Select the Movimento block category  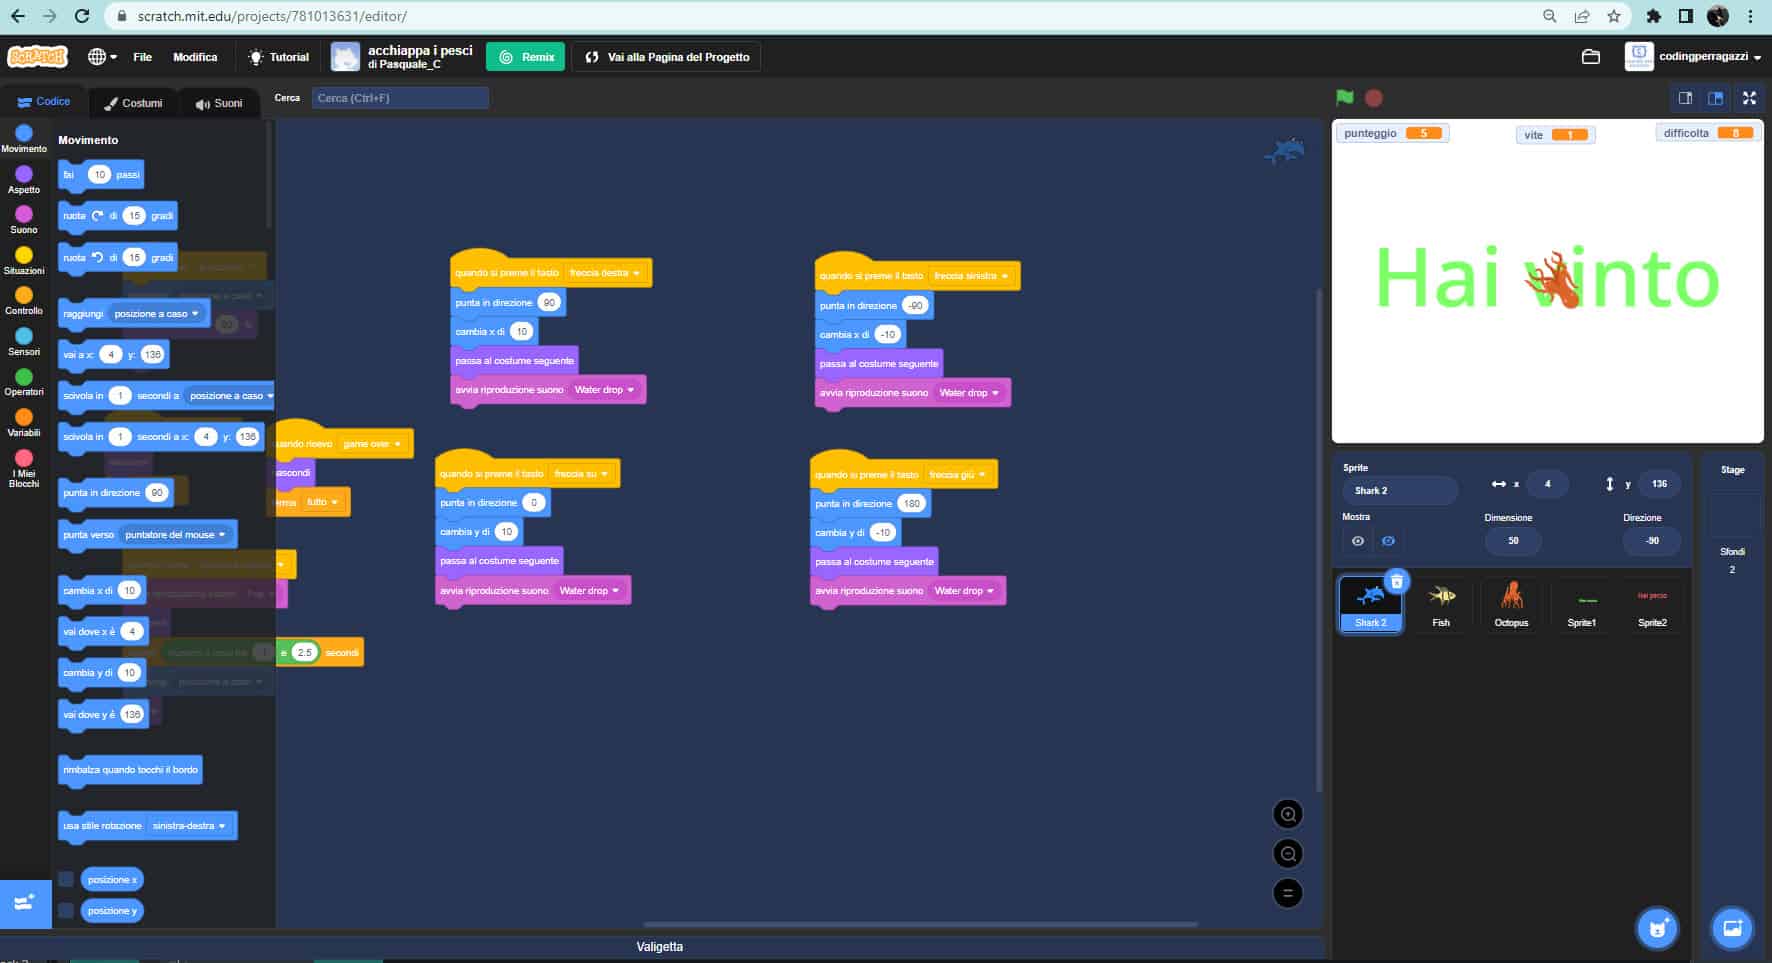coord(24,140)
